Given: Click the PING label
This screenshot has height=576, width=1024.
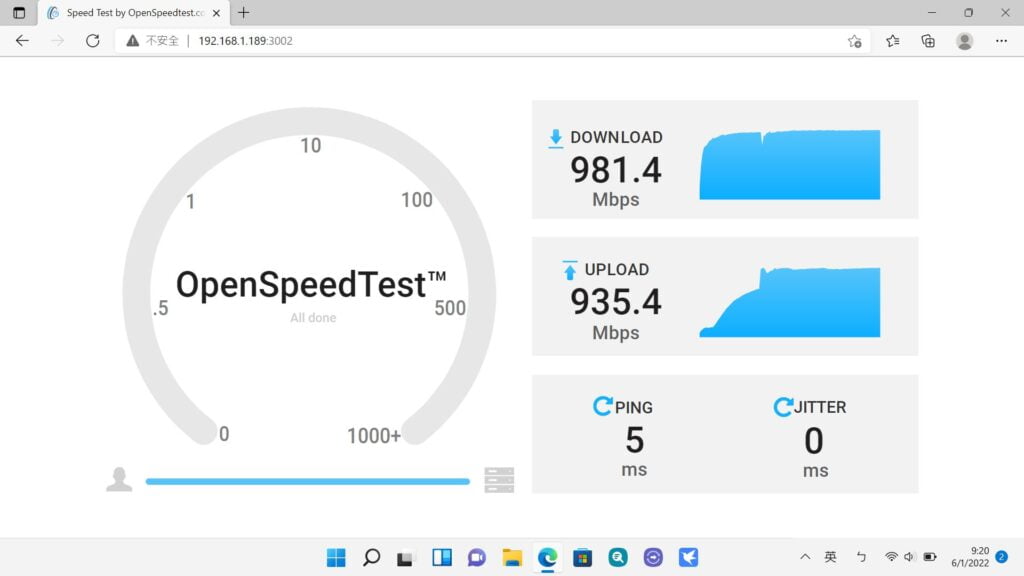Looking at the screenshot, I should point(633,408).
